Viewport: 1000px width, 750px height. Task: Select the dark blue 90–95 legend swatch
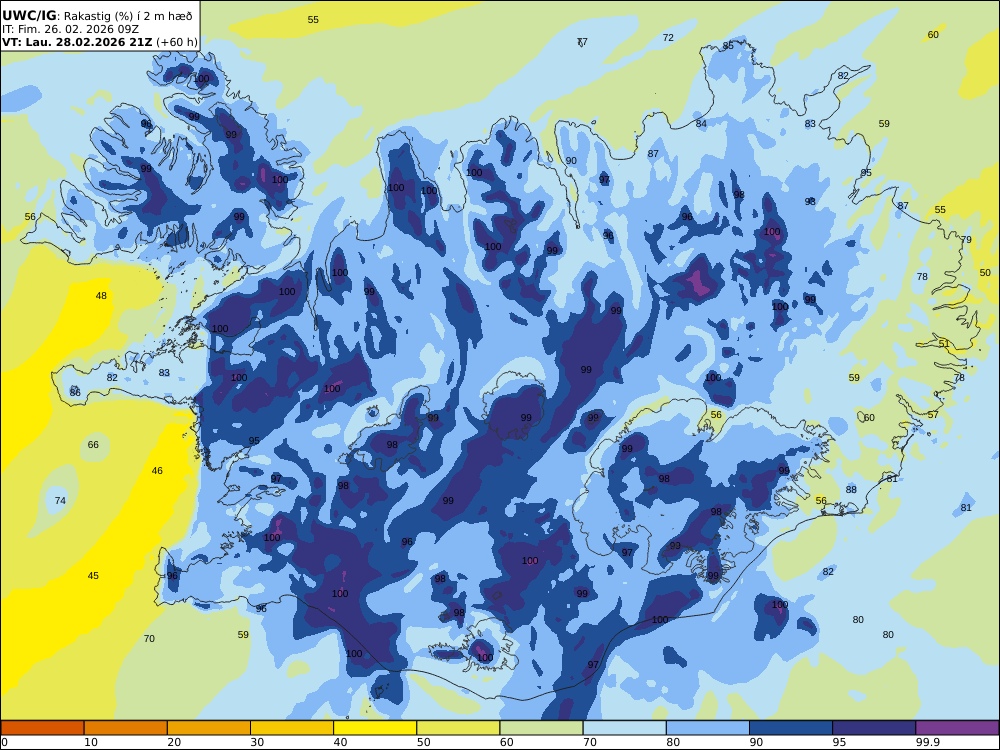pyautogui.click(x=791, y=728)
